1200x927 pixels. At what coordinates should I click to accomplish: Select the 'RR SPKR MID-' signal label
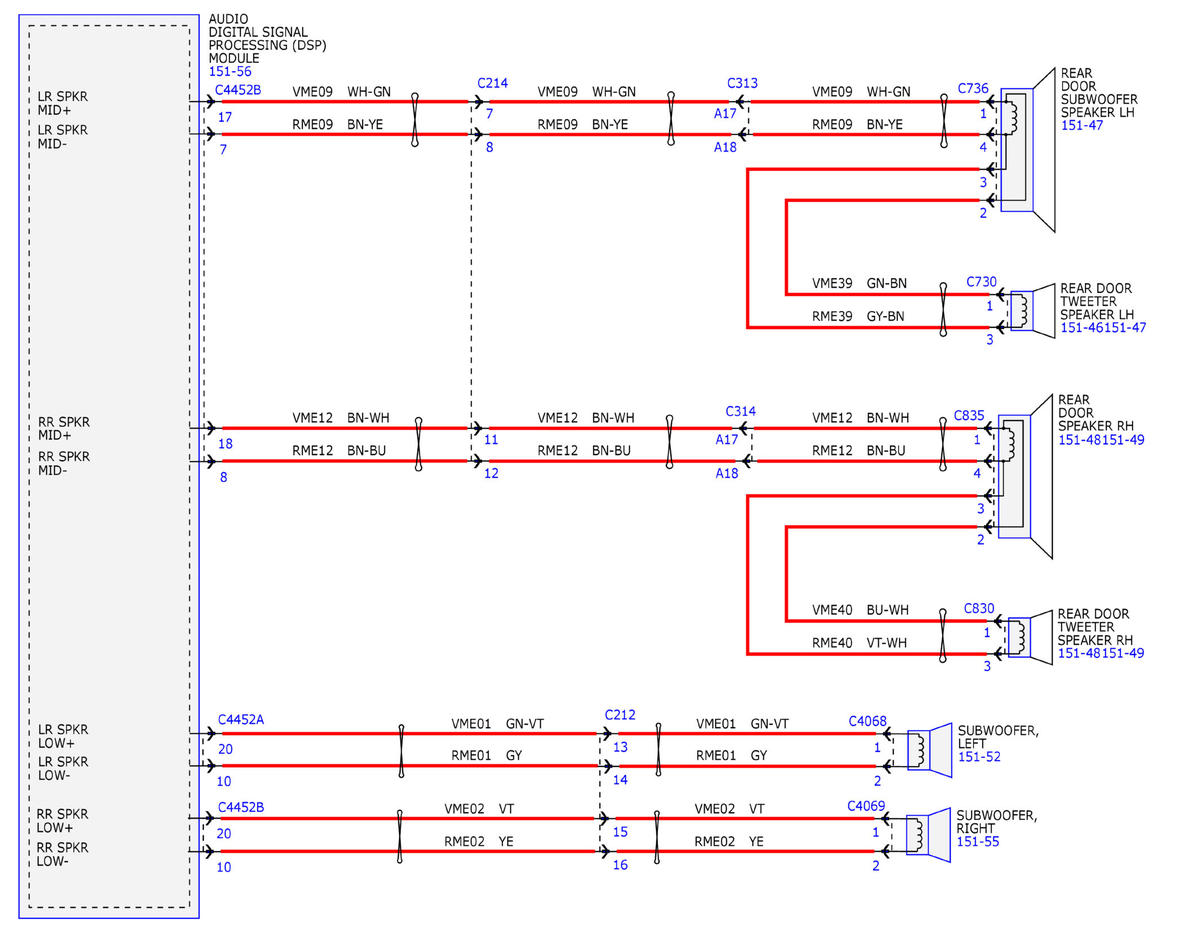(x=63, y=463)
